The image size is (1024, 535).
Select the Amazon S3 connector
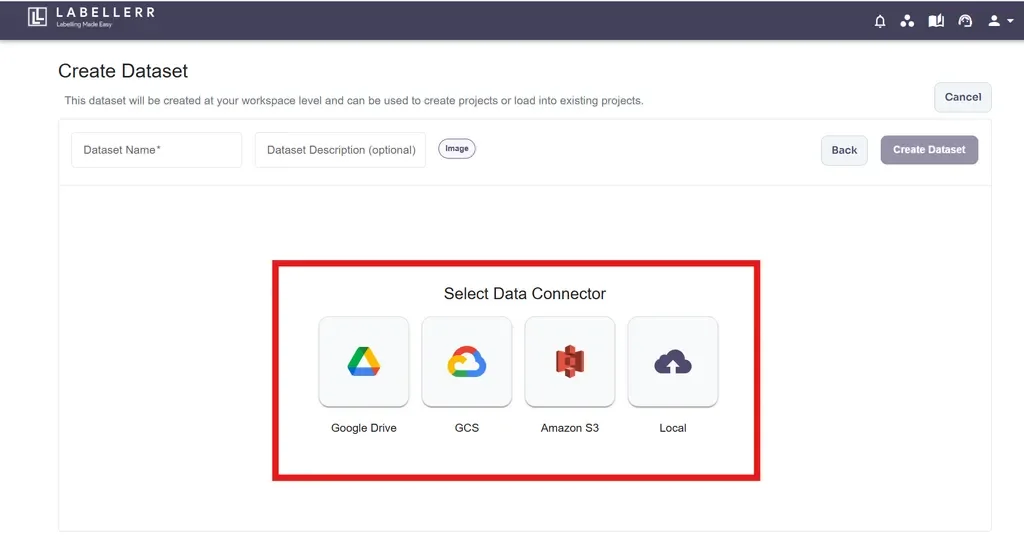[x=569, y=362]
